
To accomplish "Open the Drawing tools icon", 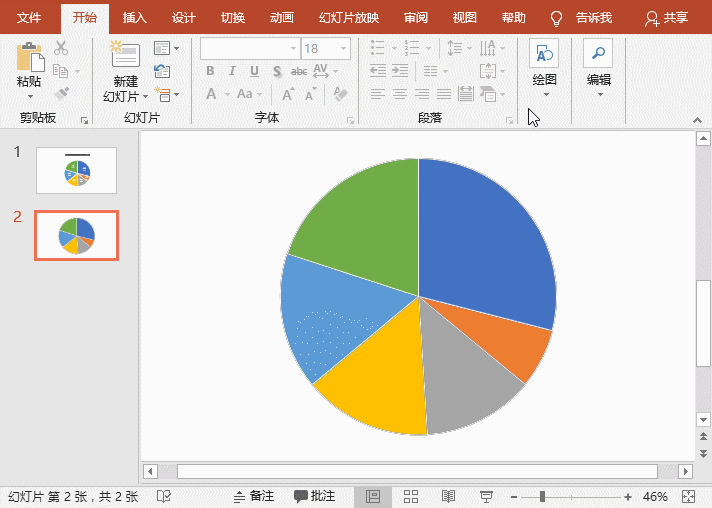I will [x=544, y=55].
